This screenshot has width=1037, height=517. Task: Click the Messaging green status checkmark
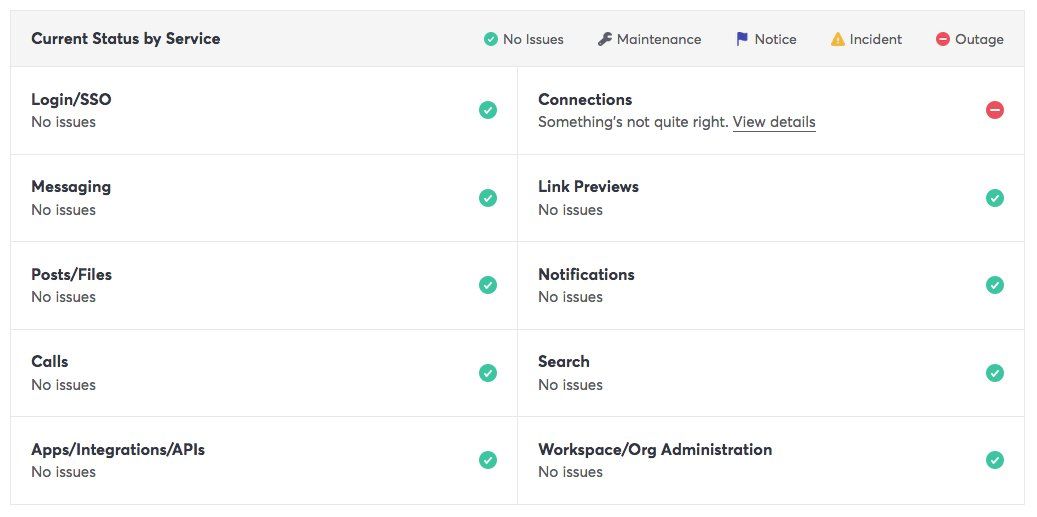tap(488, 198)
